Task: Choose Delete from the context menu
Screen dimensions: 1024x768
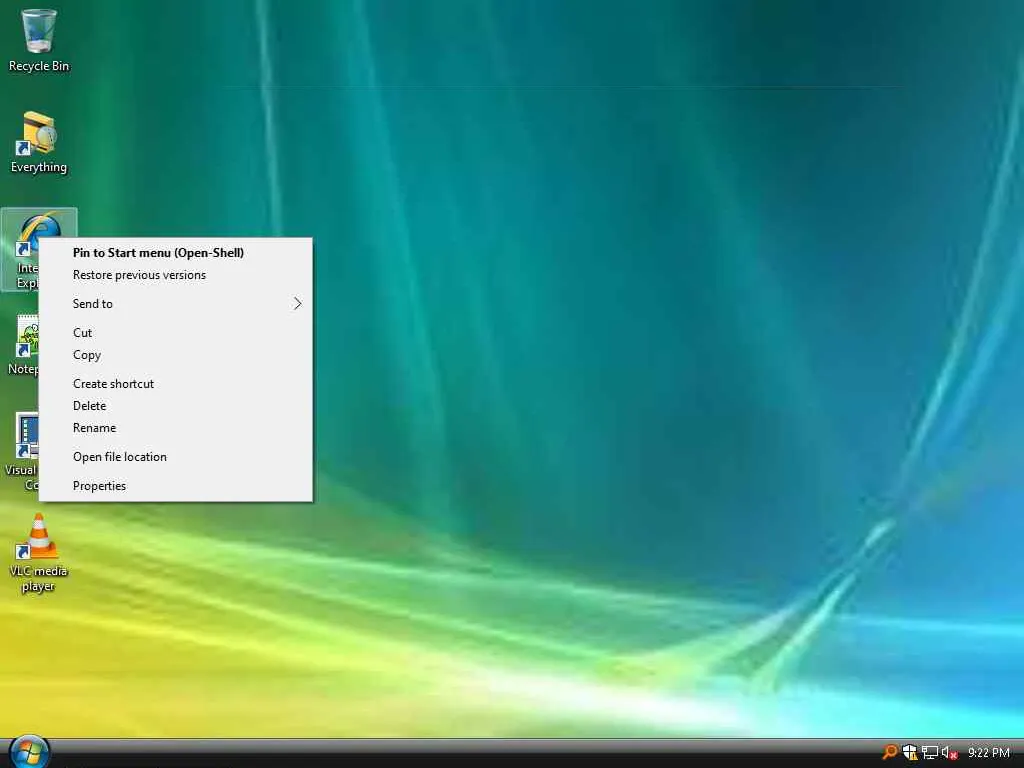Action: pyautogui.click(x=176, y=406)
